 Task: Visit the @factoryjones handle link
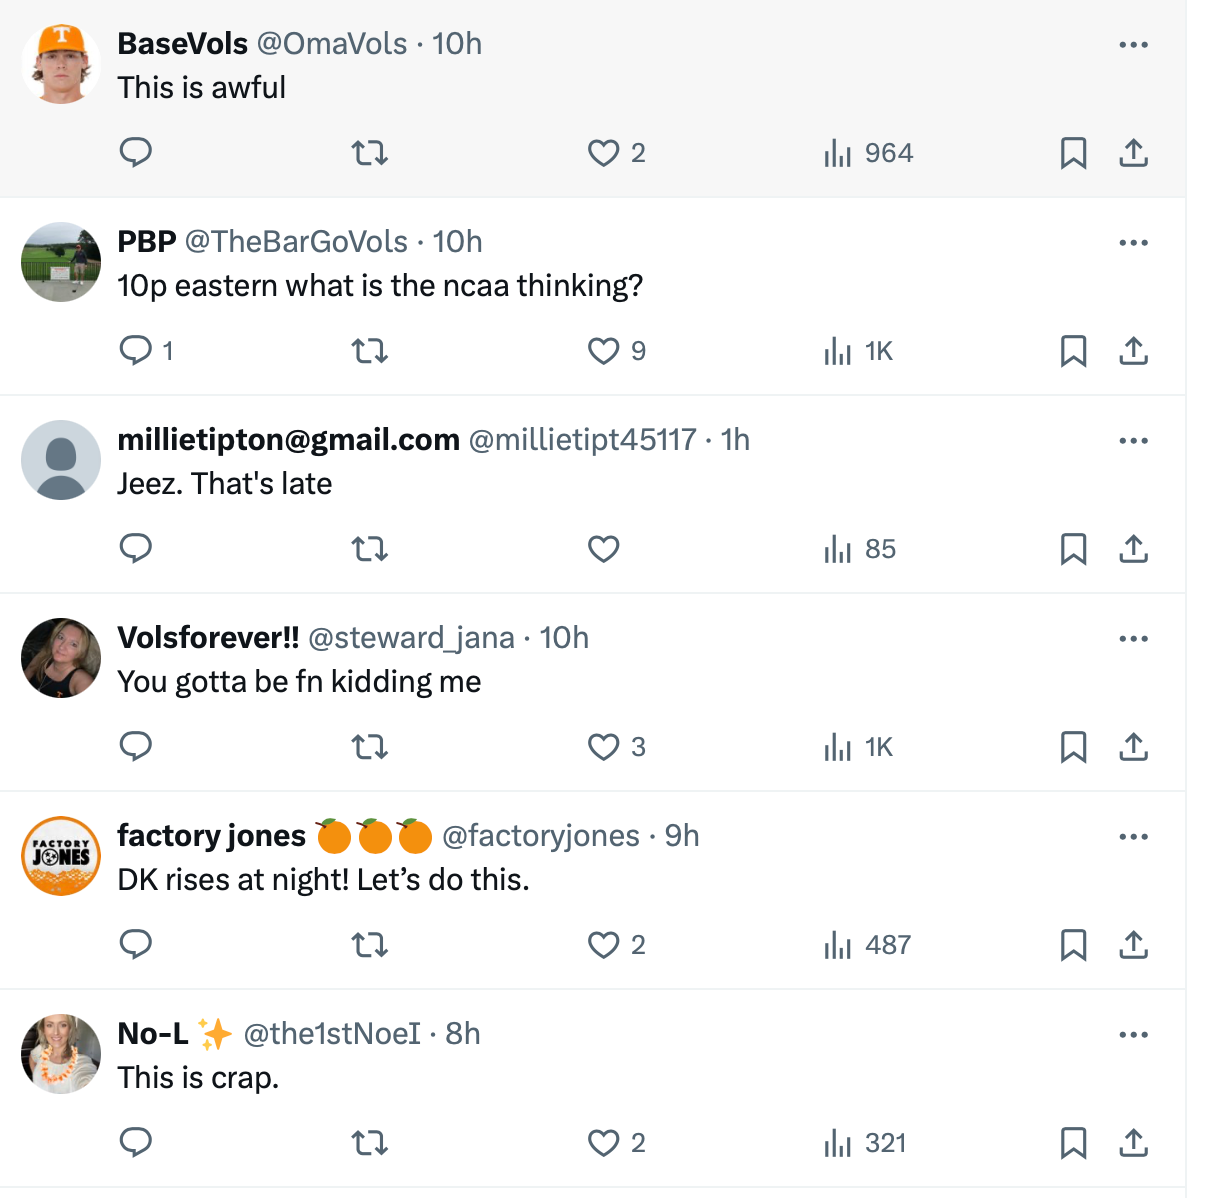click(540, 836)
